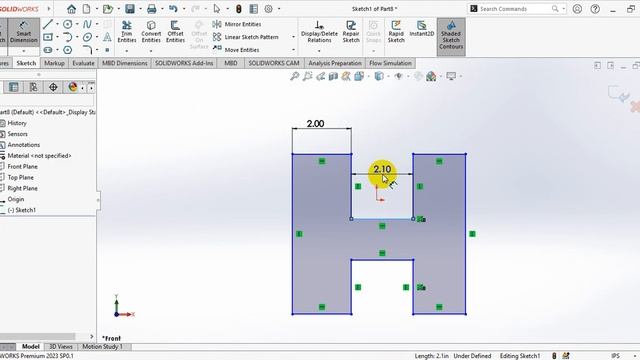Save the part with the Save icon

[130, 9]
